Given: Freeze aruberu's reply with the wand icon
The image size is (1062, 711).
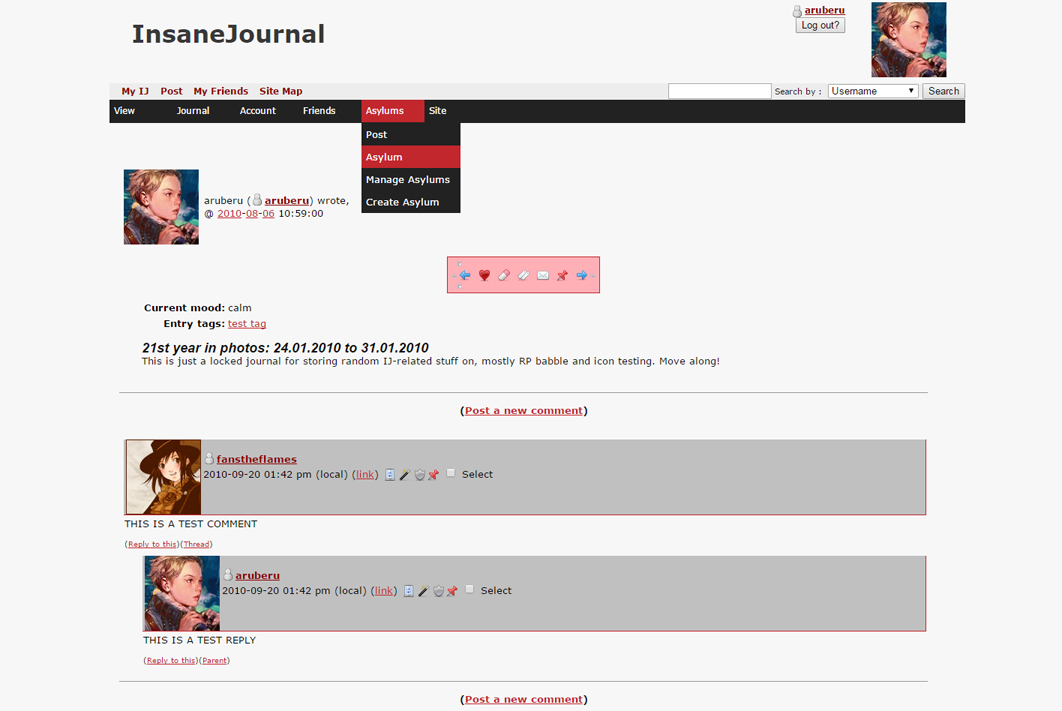Looking at the screenshot, I should click(x=422, y=590).
